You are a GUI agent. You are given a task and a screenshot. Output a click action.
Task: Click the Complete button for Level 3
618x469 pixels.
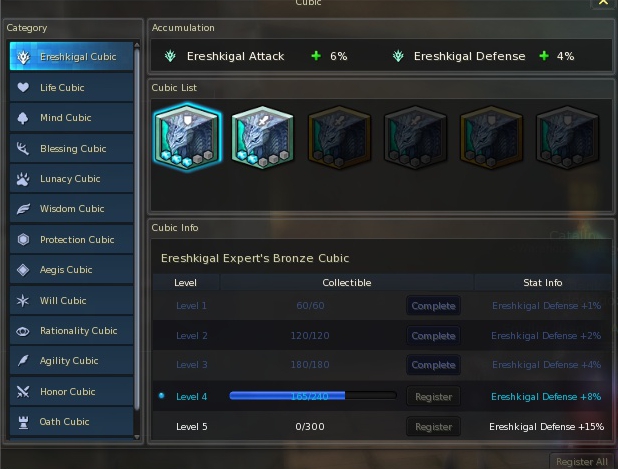tap(433, 365)
